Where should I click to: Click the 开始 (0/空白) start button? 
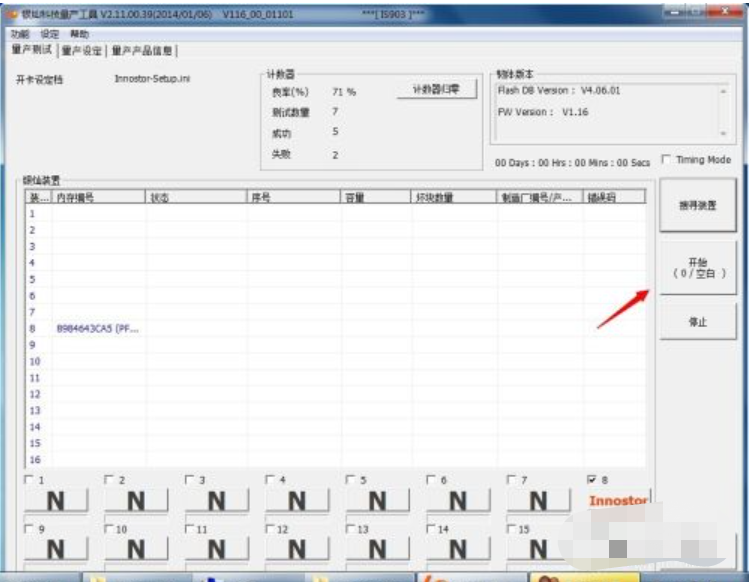[x=697, y=268]
